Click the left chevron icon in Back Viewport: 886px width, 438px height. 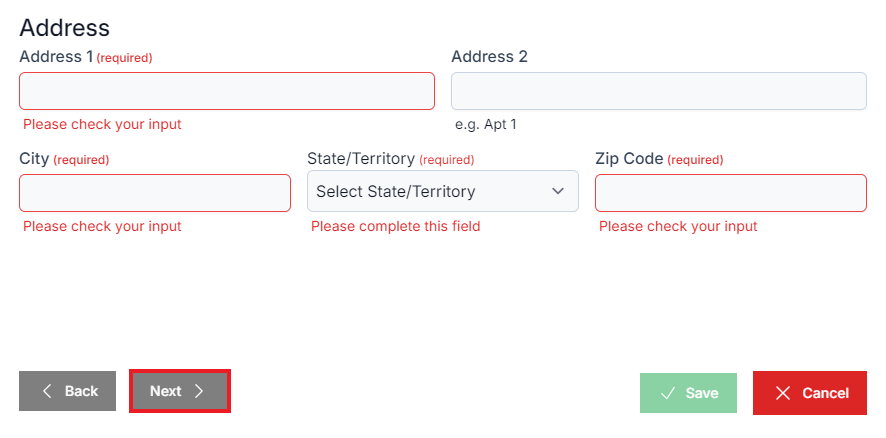click(x=47, y=391)
